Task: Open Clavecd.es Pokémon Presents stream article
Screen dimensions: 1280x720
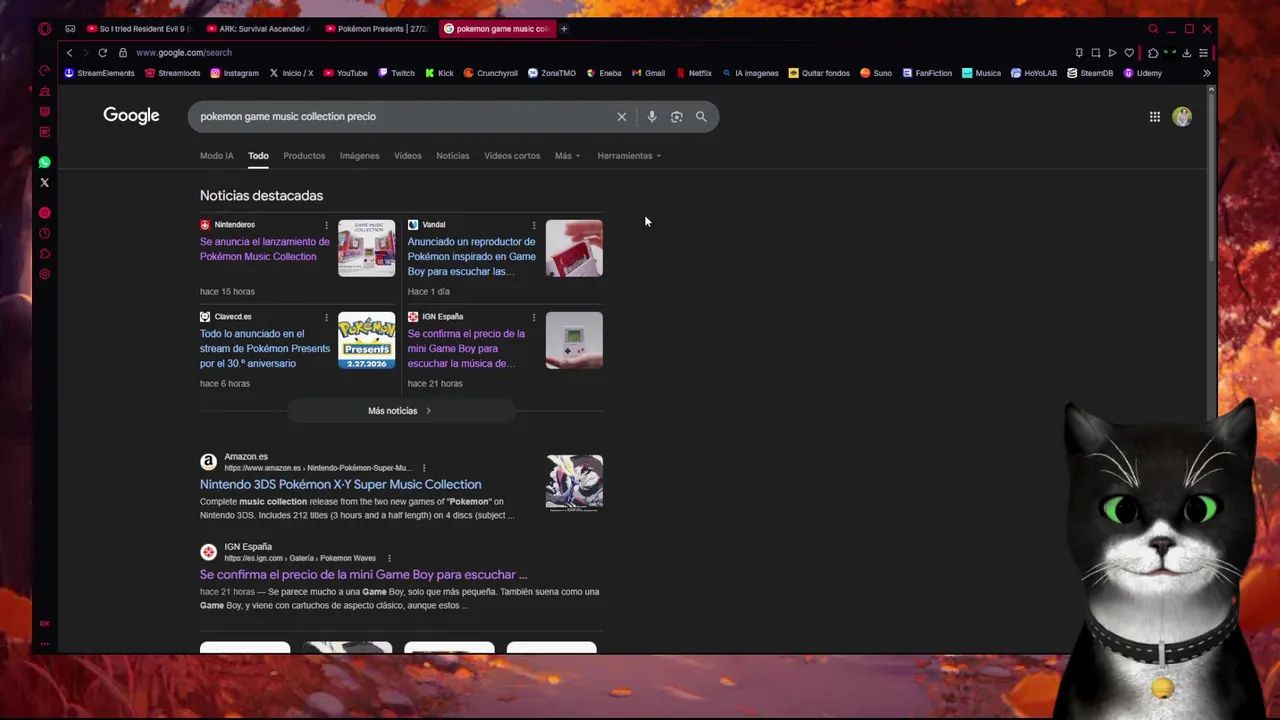Action: 265,348
